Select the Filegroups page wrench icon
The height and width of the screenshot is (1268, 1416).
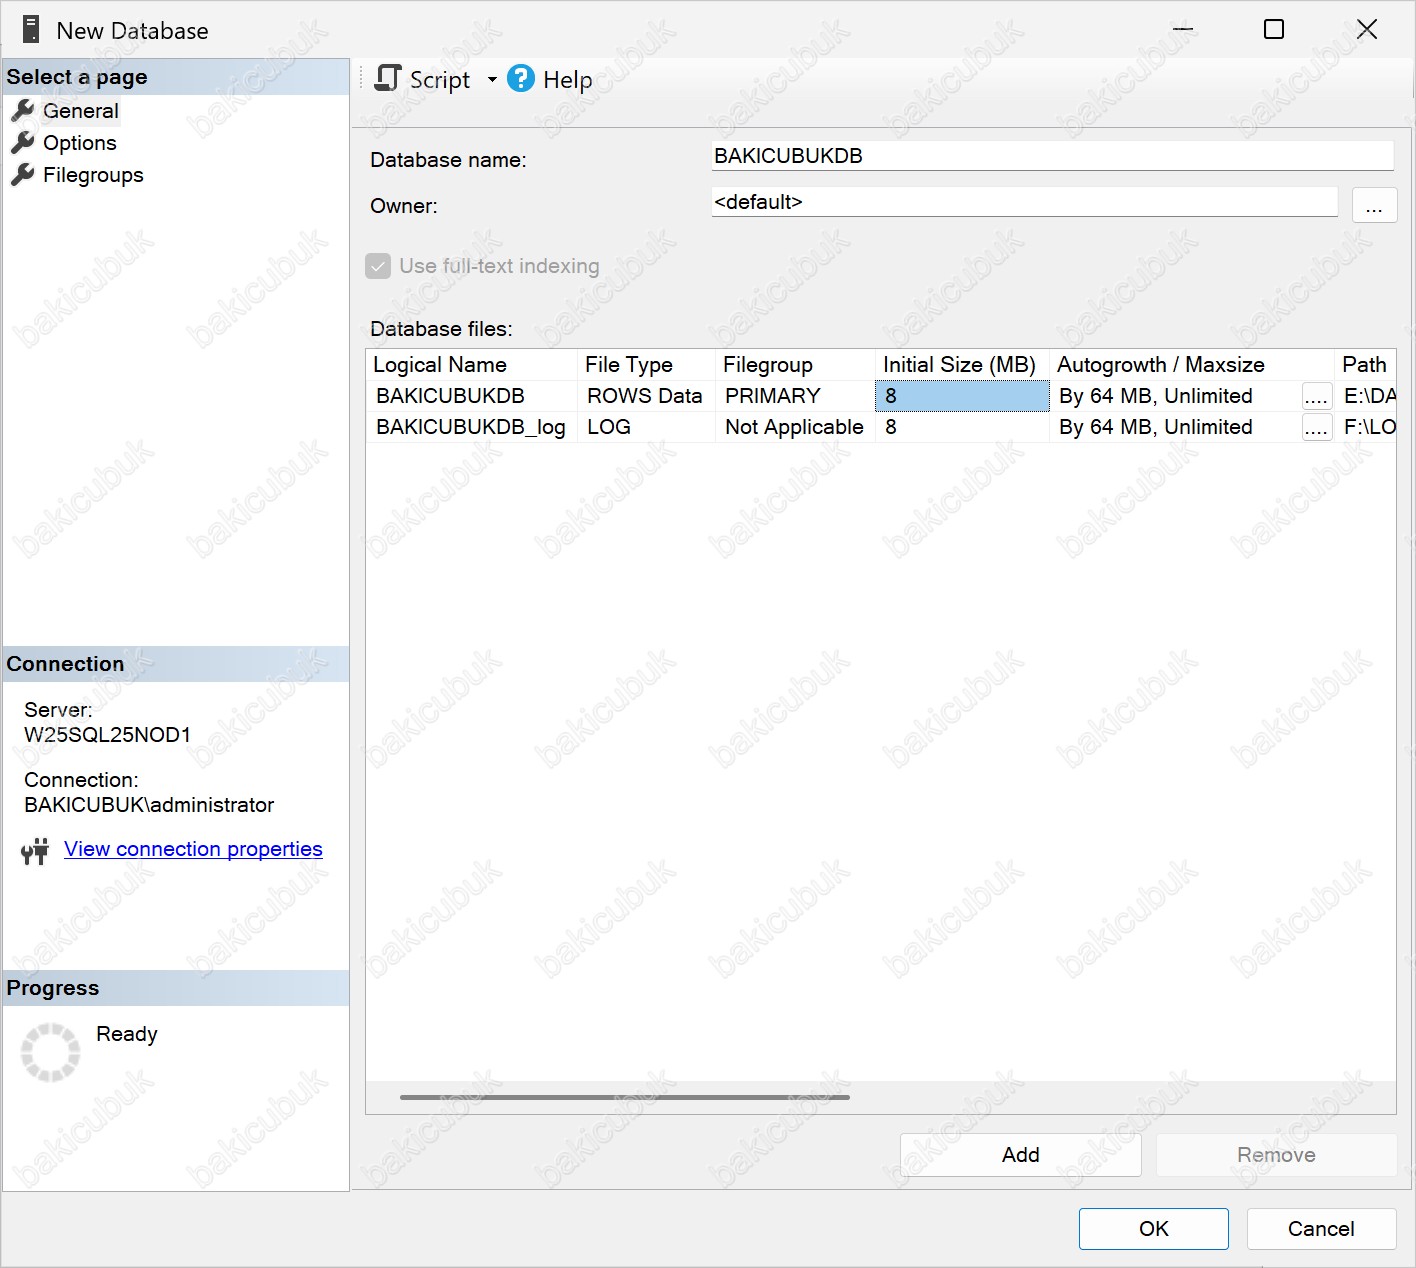tap(22, 175)
